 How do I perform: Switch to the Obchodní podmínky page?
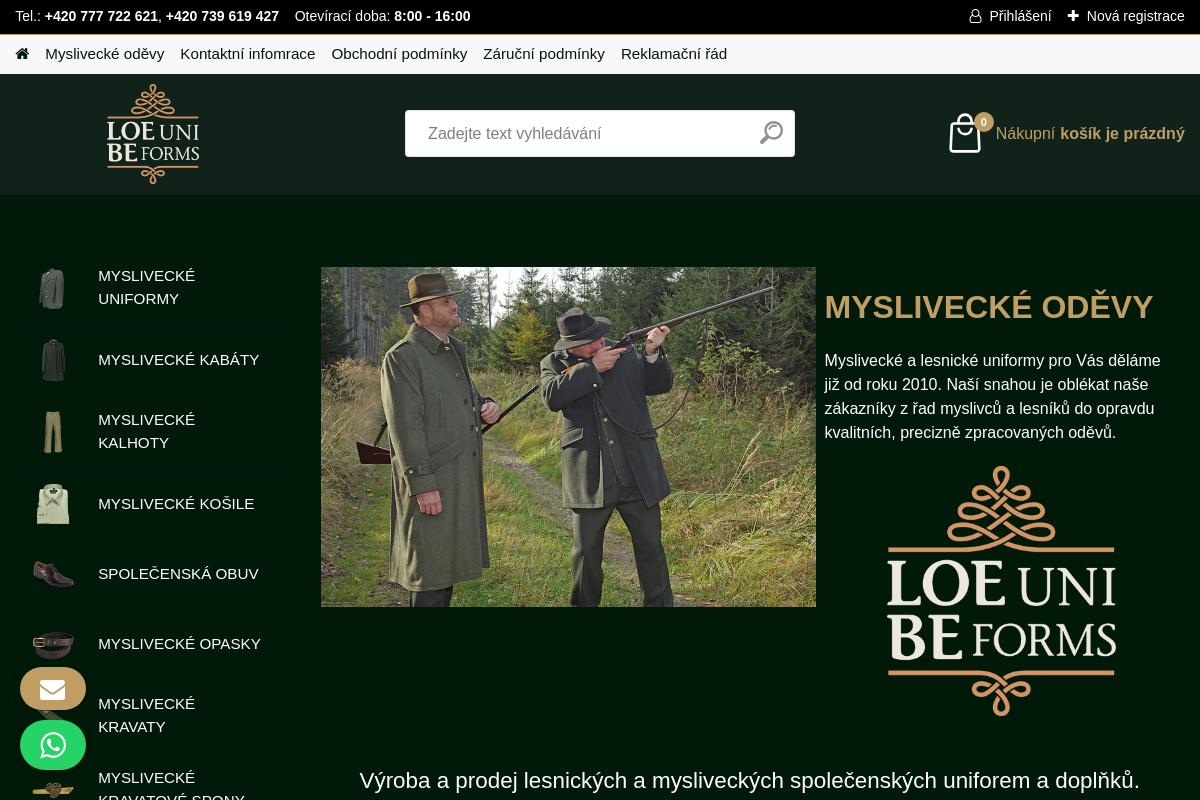click(x=399, y=54)
